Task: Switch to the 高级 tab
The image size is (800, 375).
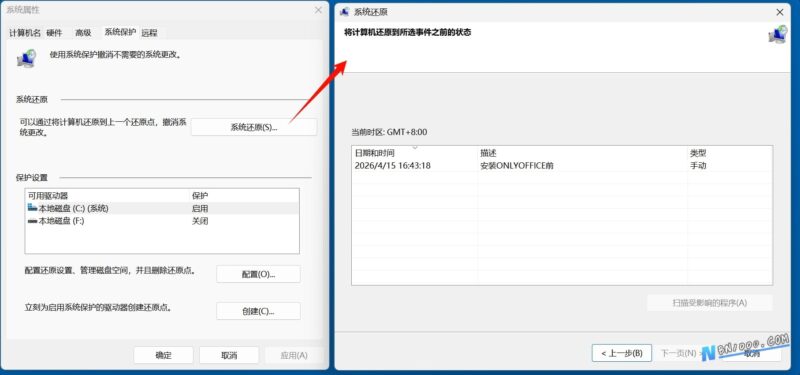Action: pos(83,33)
